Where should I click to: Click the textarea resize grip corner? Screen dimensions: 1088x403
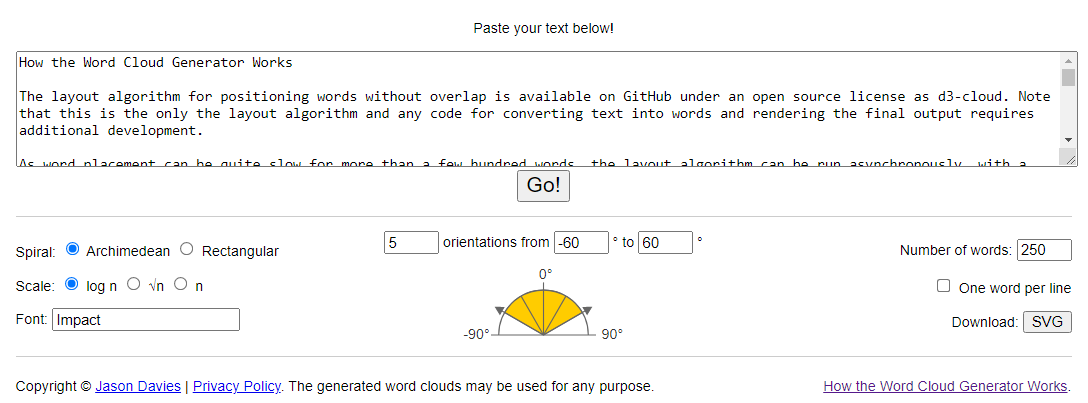pos(1070,159)
